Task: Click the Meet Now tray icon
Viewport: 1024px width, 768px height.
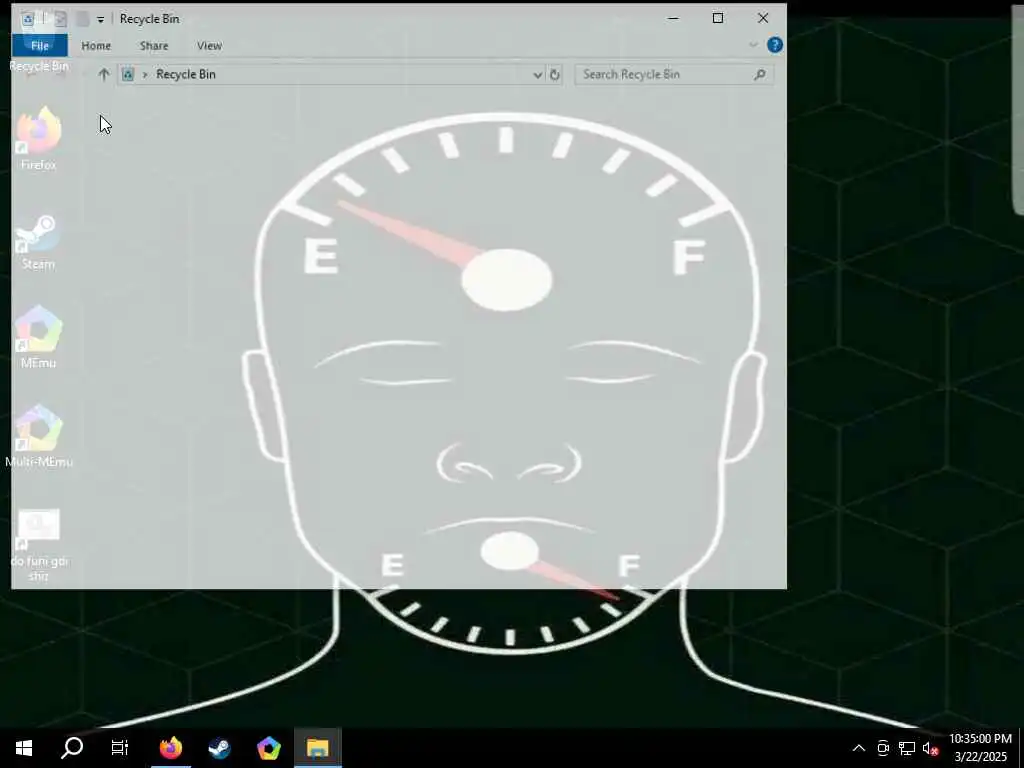Action: (x=883, y=748)
